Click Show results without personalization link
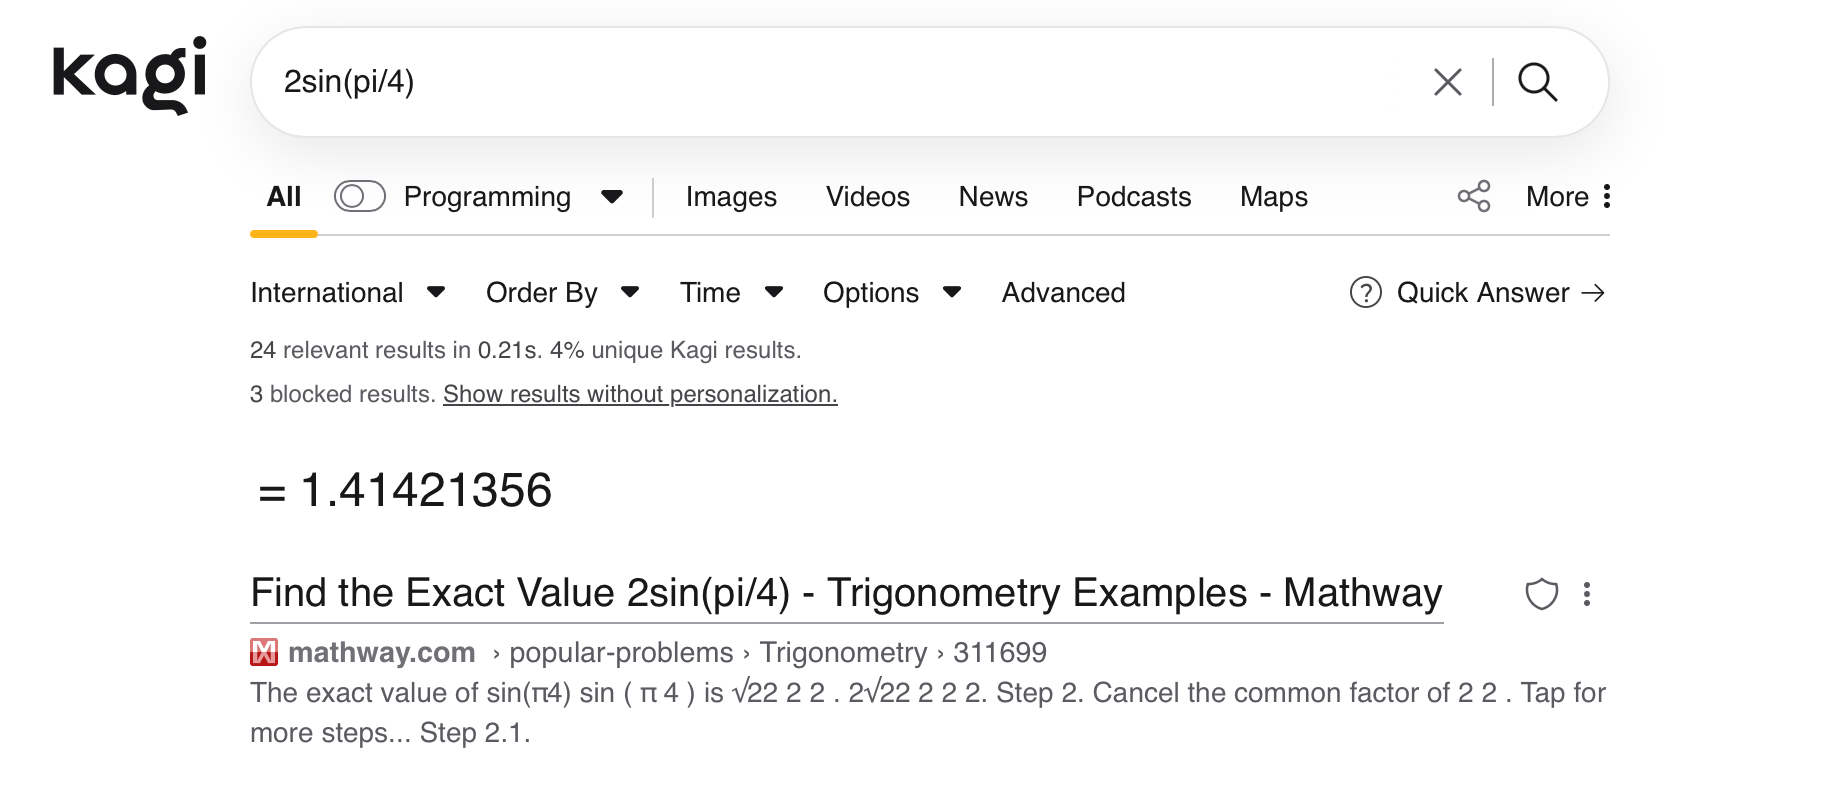1828x788 pixels. point(640,394)
